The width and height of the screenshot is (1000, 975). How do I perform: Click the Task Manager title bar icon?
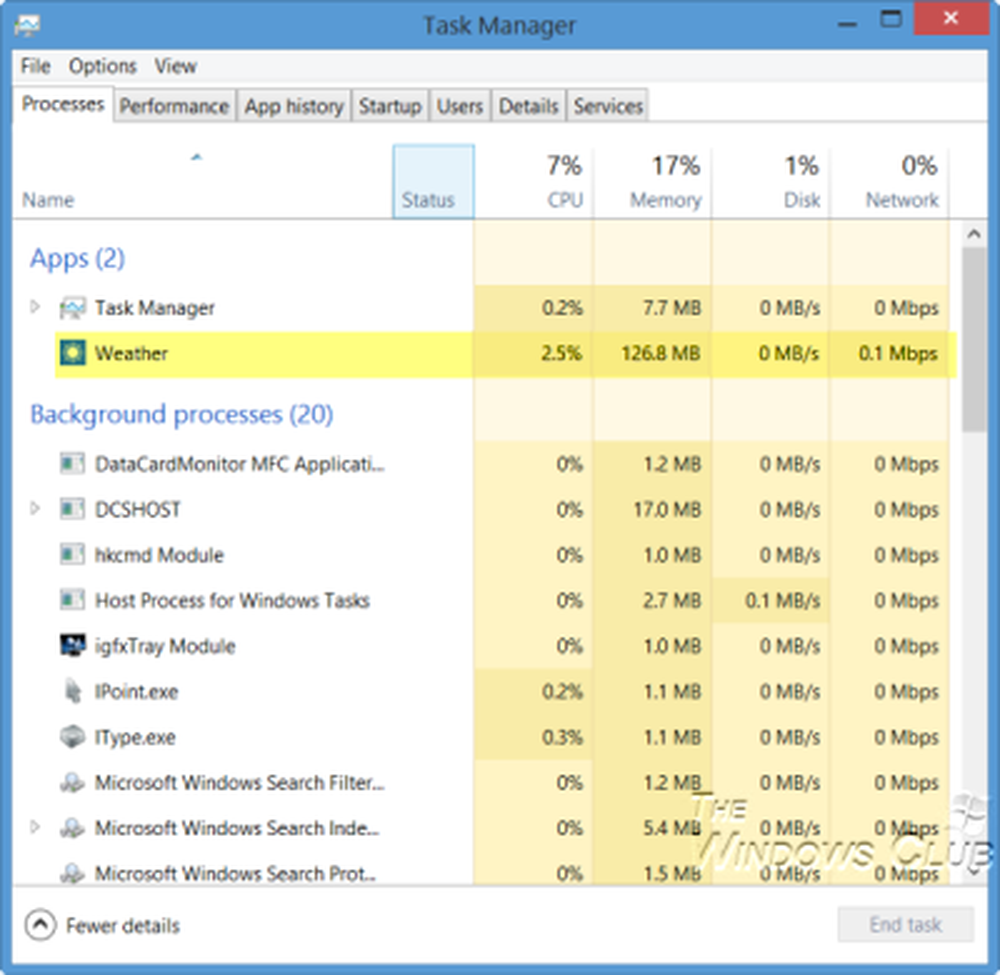click(x=27, y=25)
